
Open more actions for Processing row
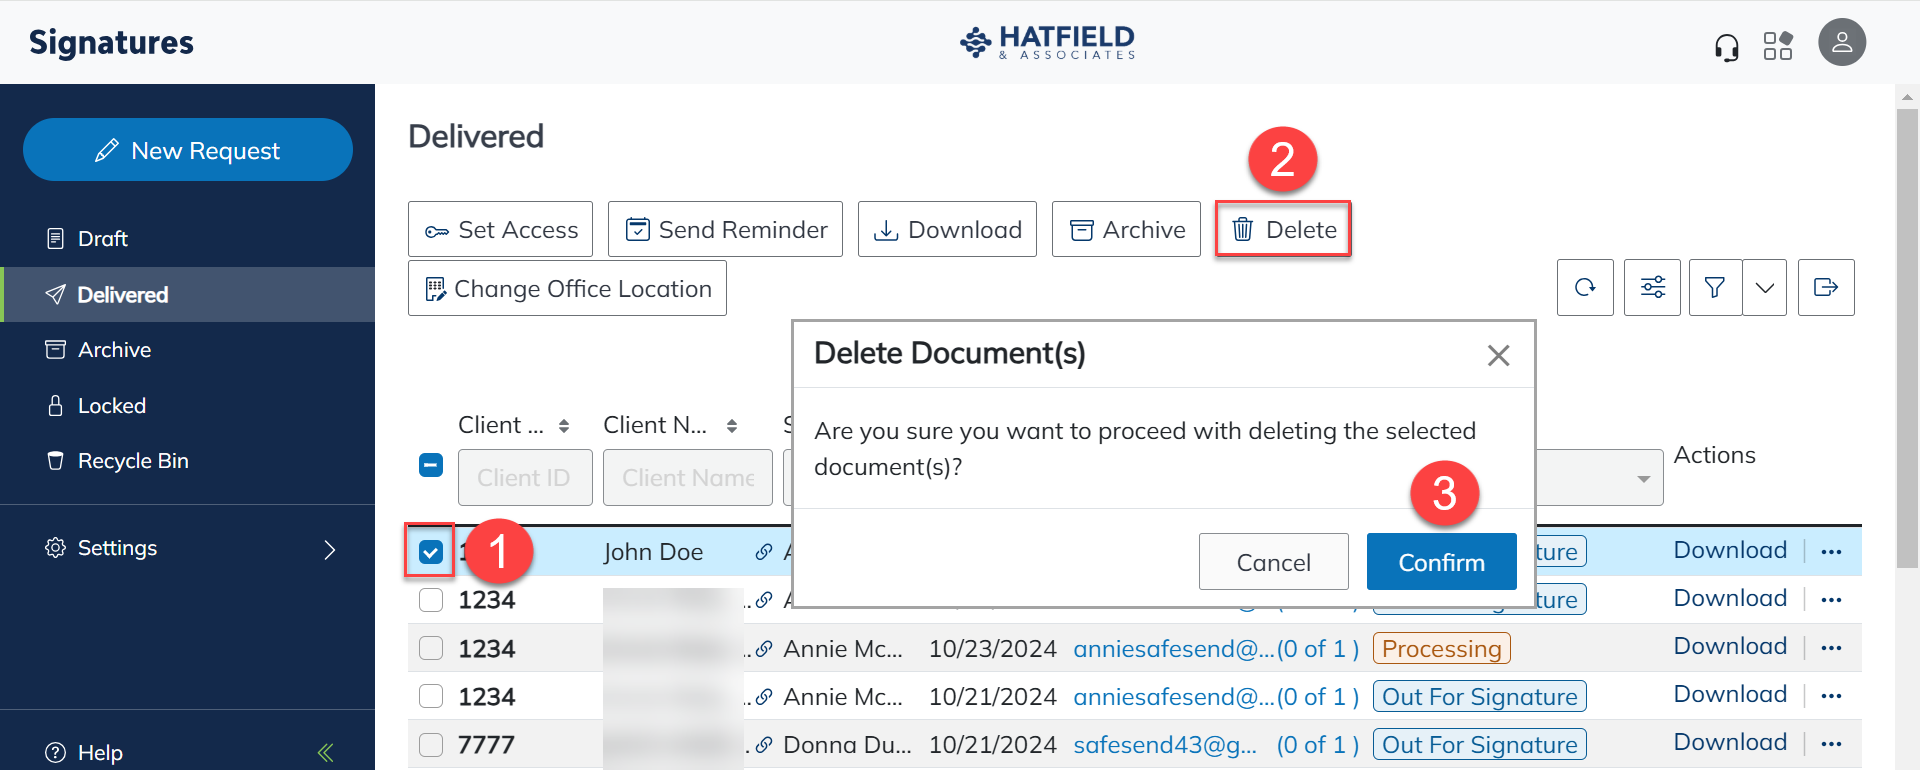tap(1831, 648)
